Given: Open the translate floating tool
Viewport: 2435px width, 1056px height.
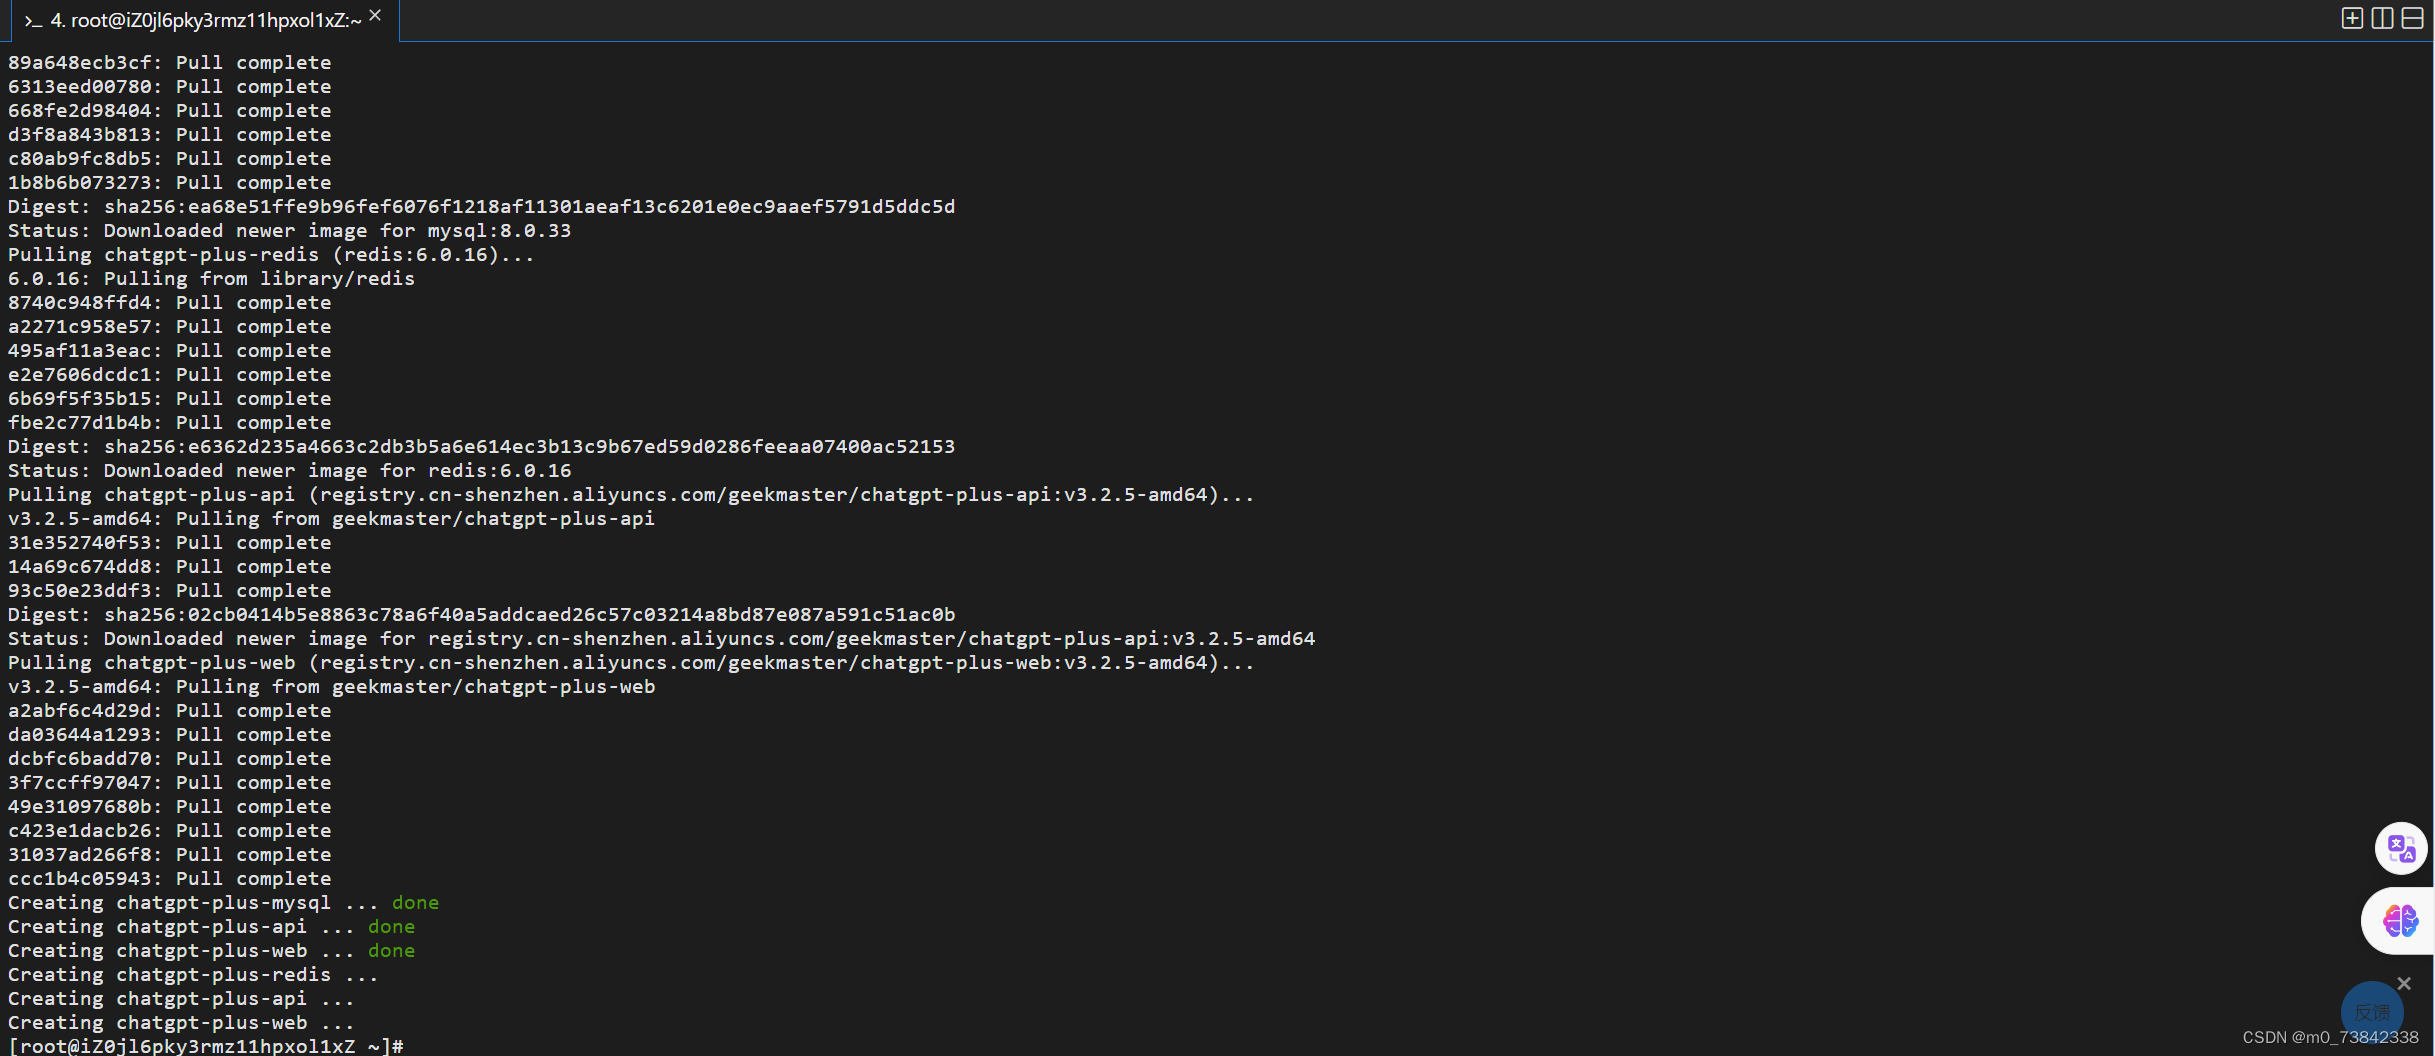Looking at the screenshot, I should (2400, 848).
